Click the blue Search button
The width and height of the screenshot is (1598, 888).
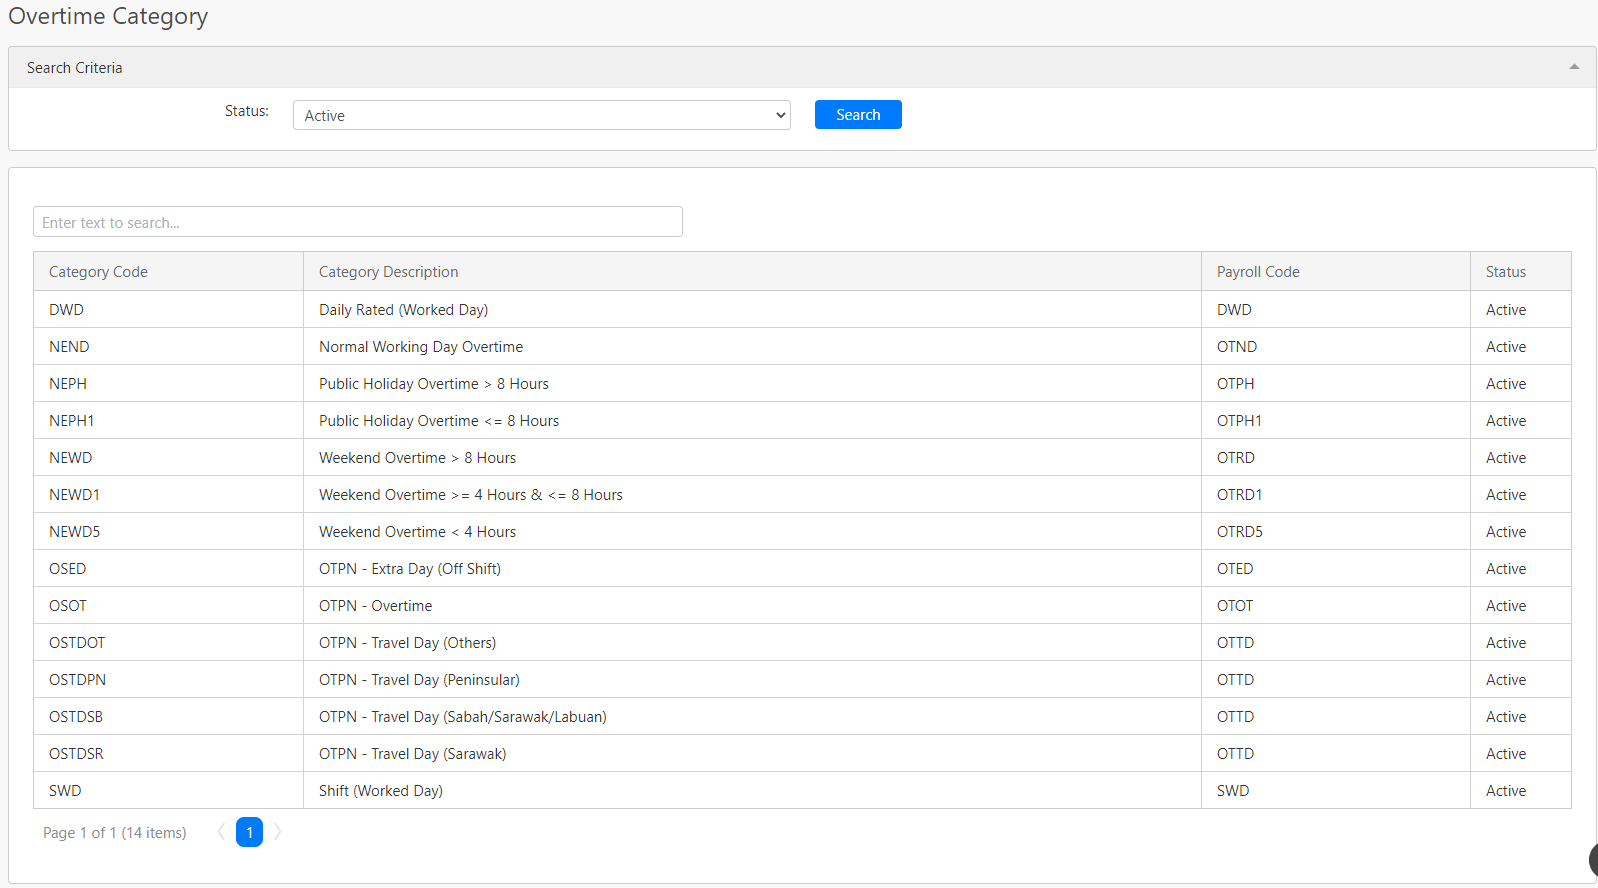click(857, 115)
